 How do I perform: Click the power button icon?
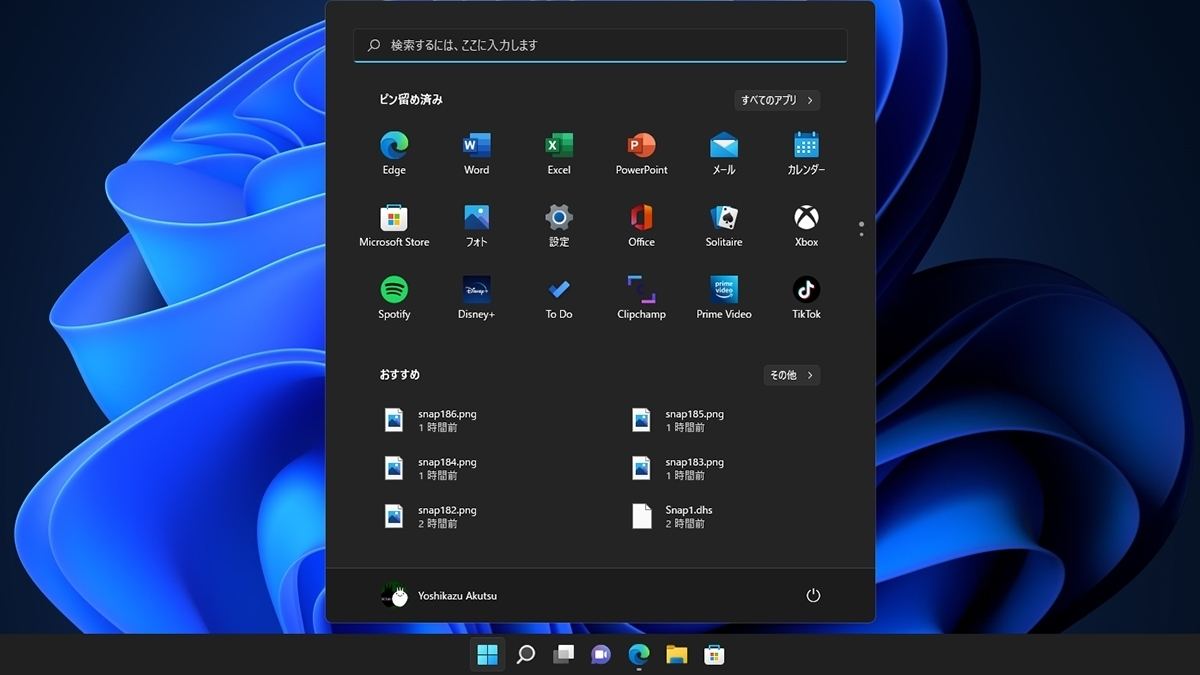(x=813, y=595)
